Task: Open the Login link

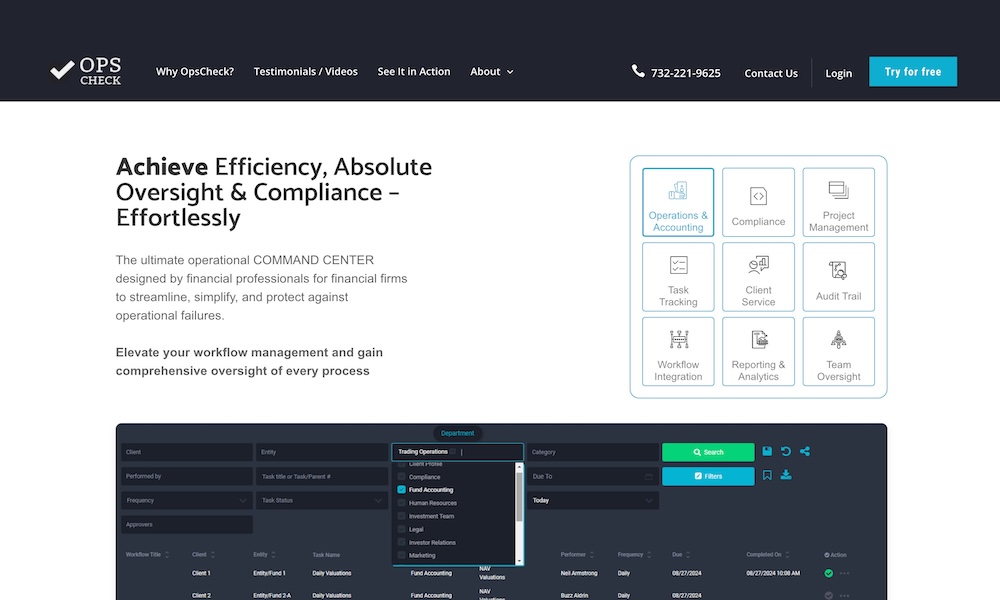Action: point(838,73)
